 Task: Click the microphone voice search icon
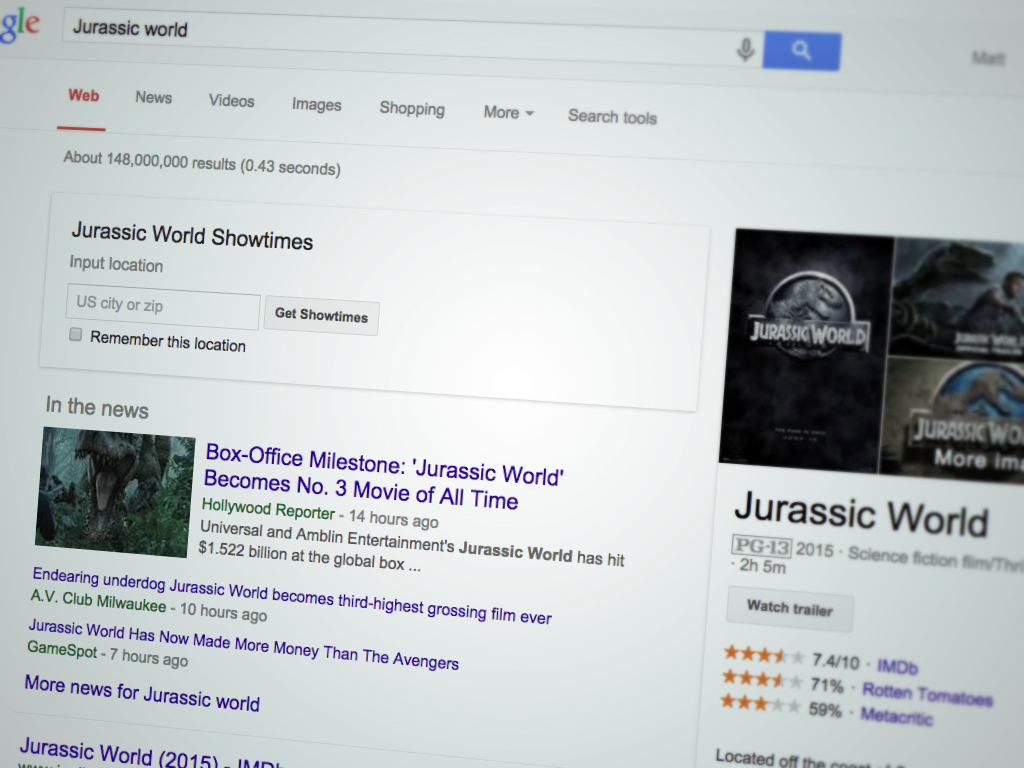[745, 49]
